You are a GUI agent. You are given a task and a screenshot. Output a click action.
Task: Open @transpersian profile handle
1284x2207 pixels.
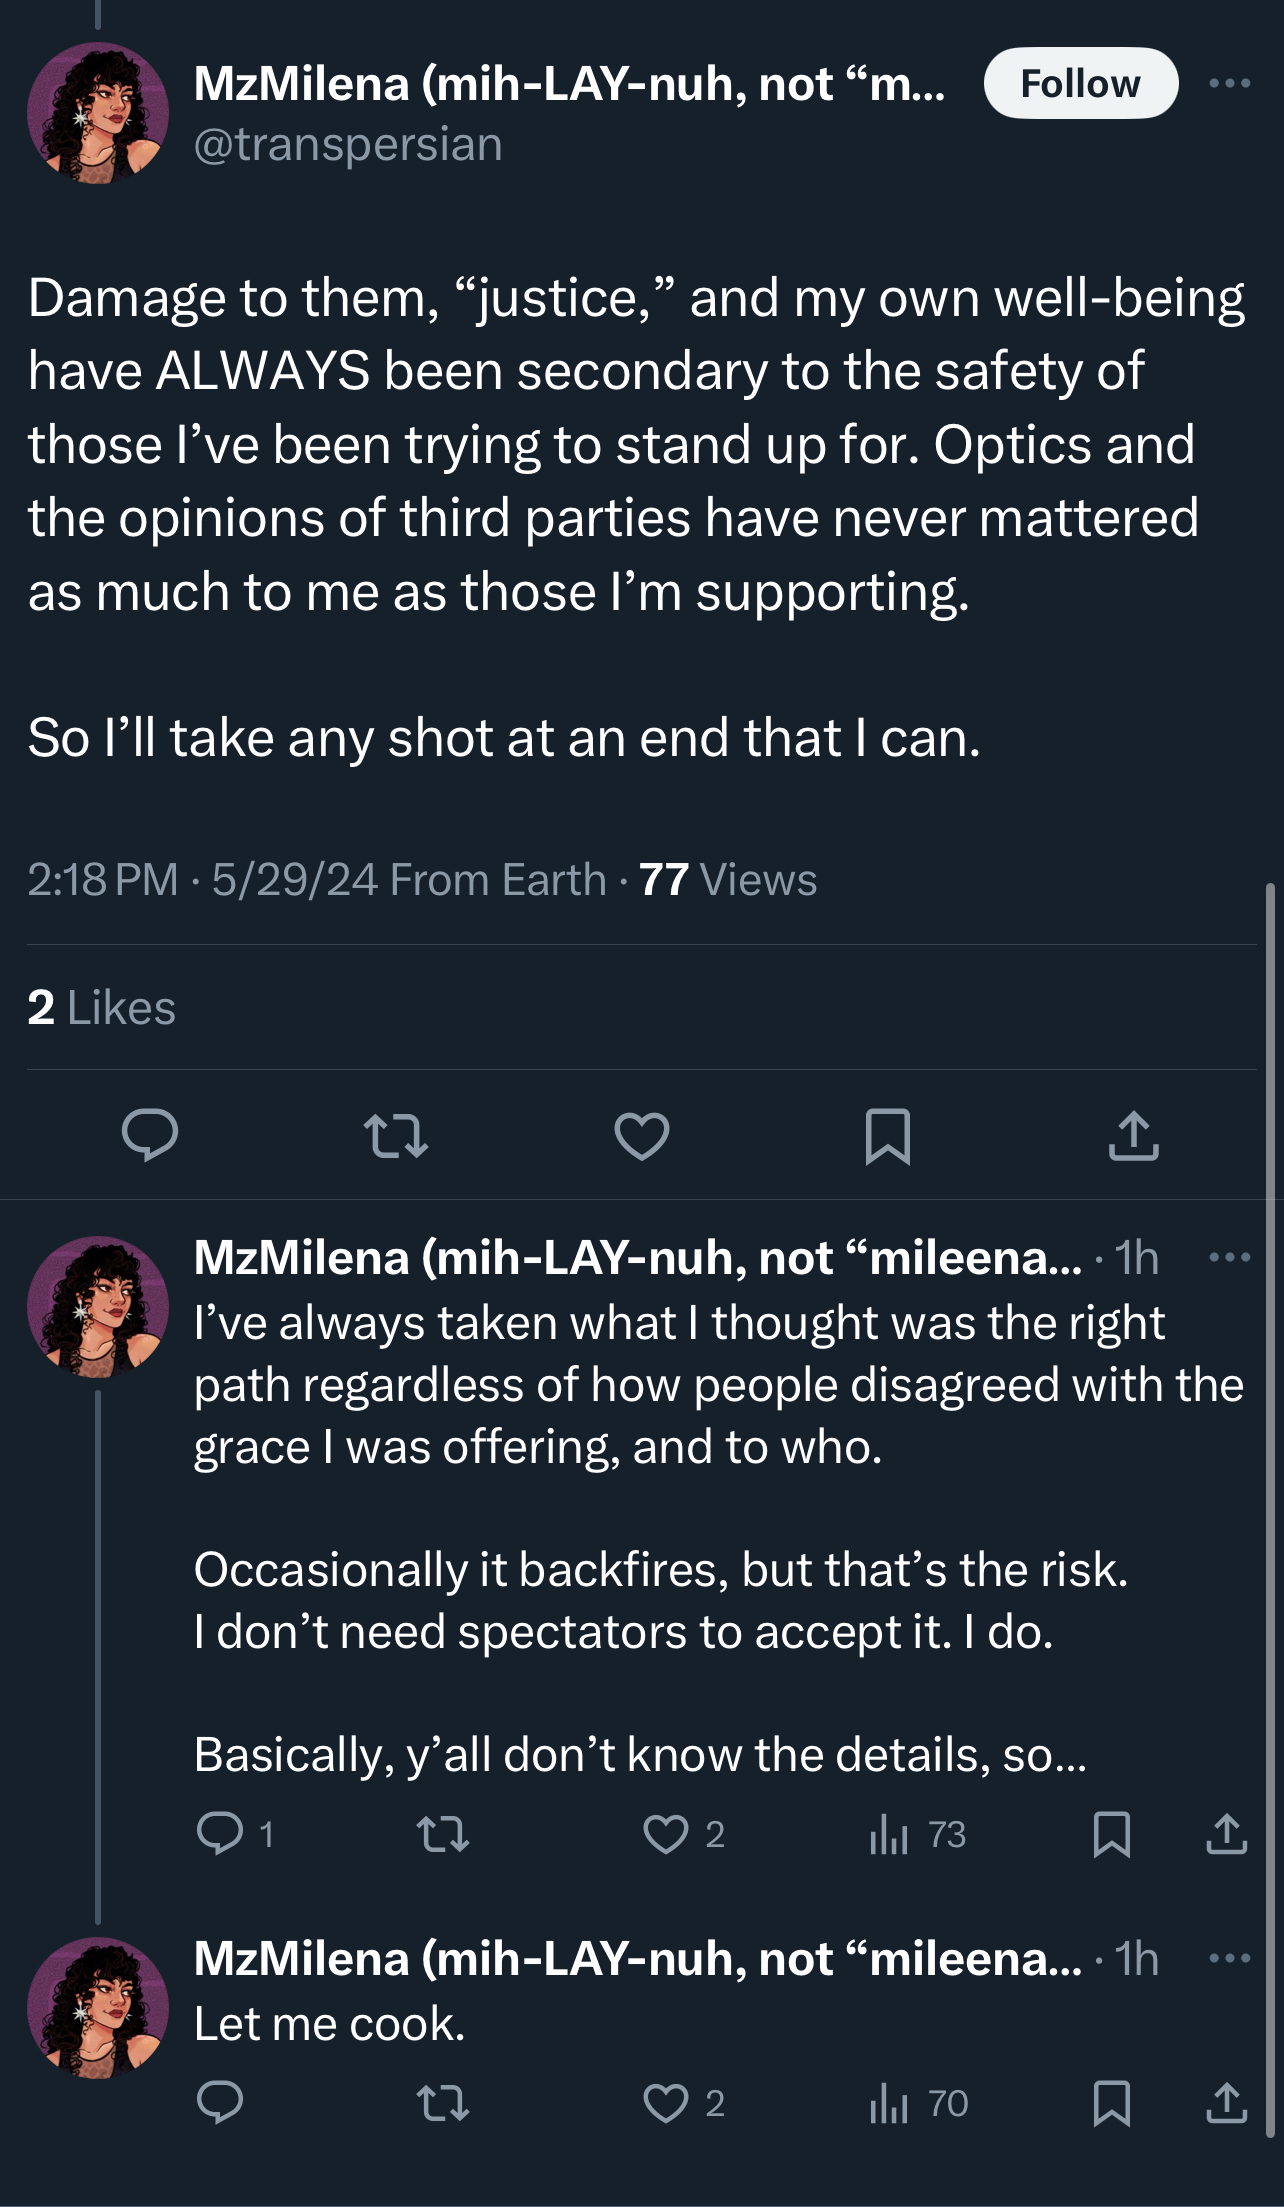tap(347, 145)
